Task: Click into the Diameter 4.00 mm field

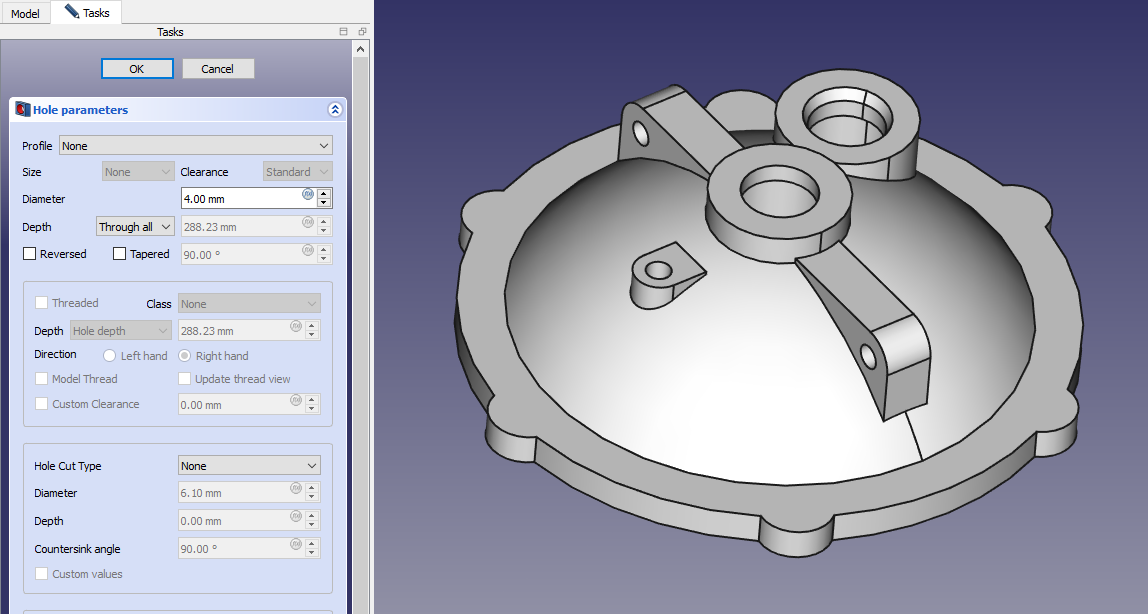Action: point(240,199)
